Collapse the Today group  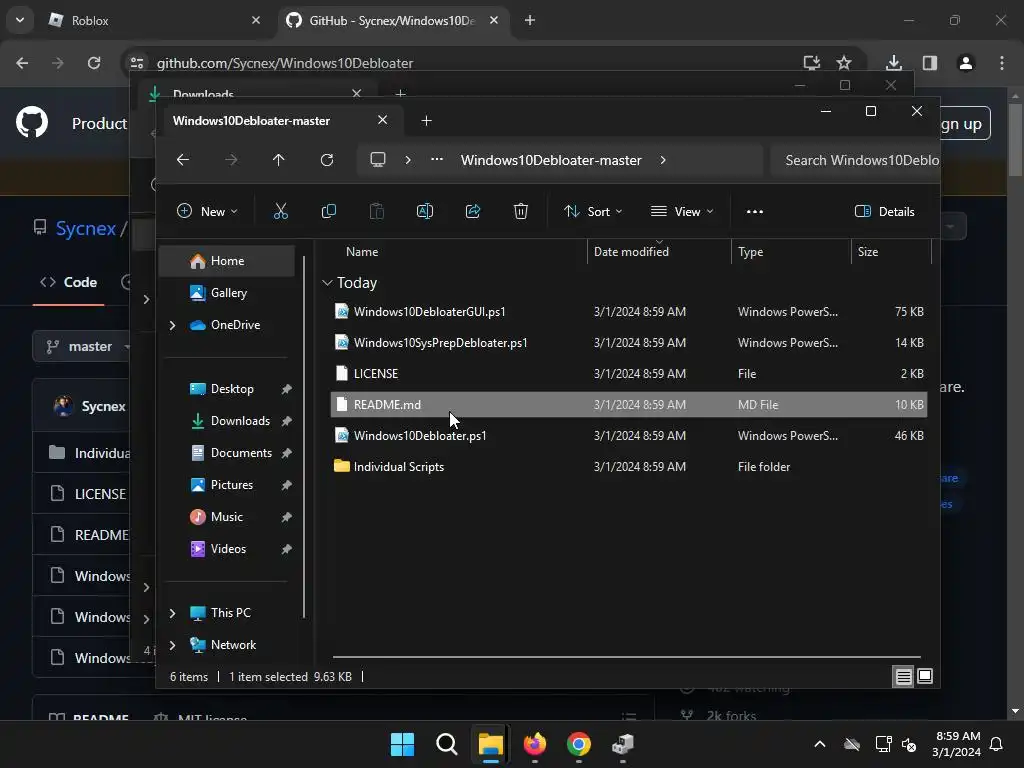click(x=327, y=283)
